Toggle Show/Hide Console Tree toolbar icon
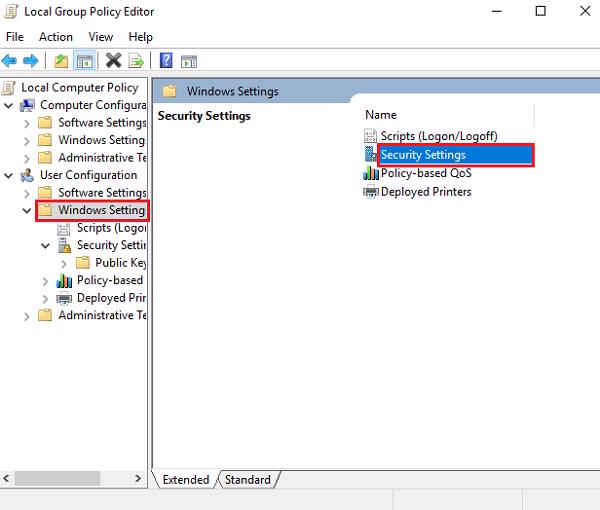Viewport: 600px width, 510px height. tap(82, 61)
